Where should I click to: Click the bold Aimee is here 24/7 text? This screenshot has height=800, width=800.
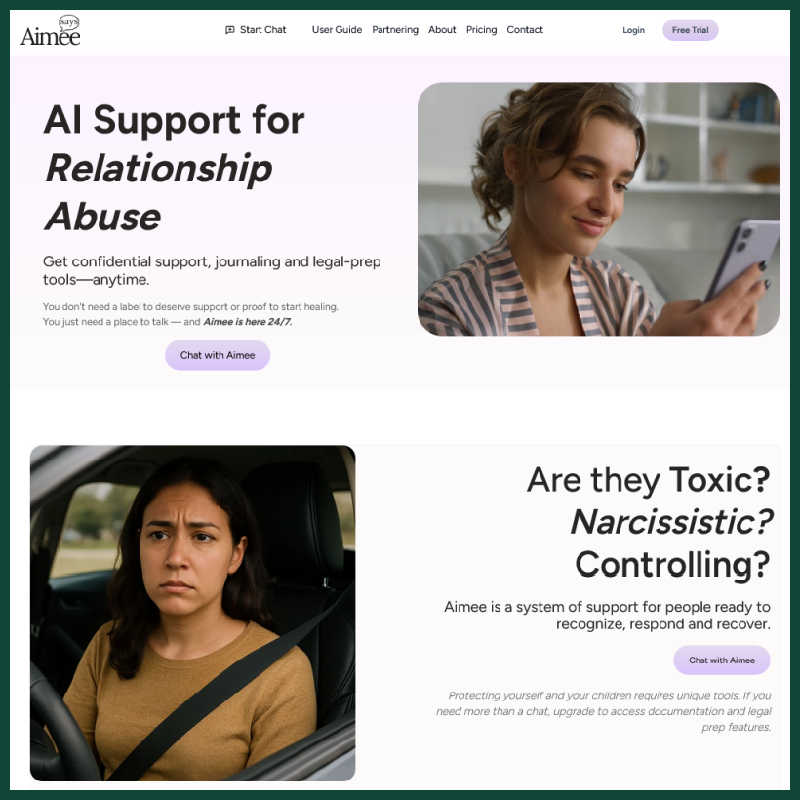(x=248, y=322)
